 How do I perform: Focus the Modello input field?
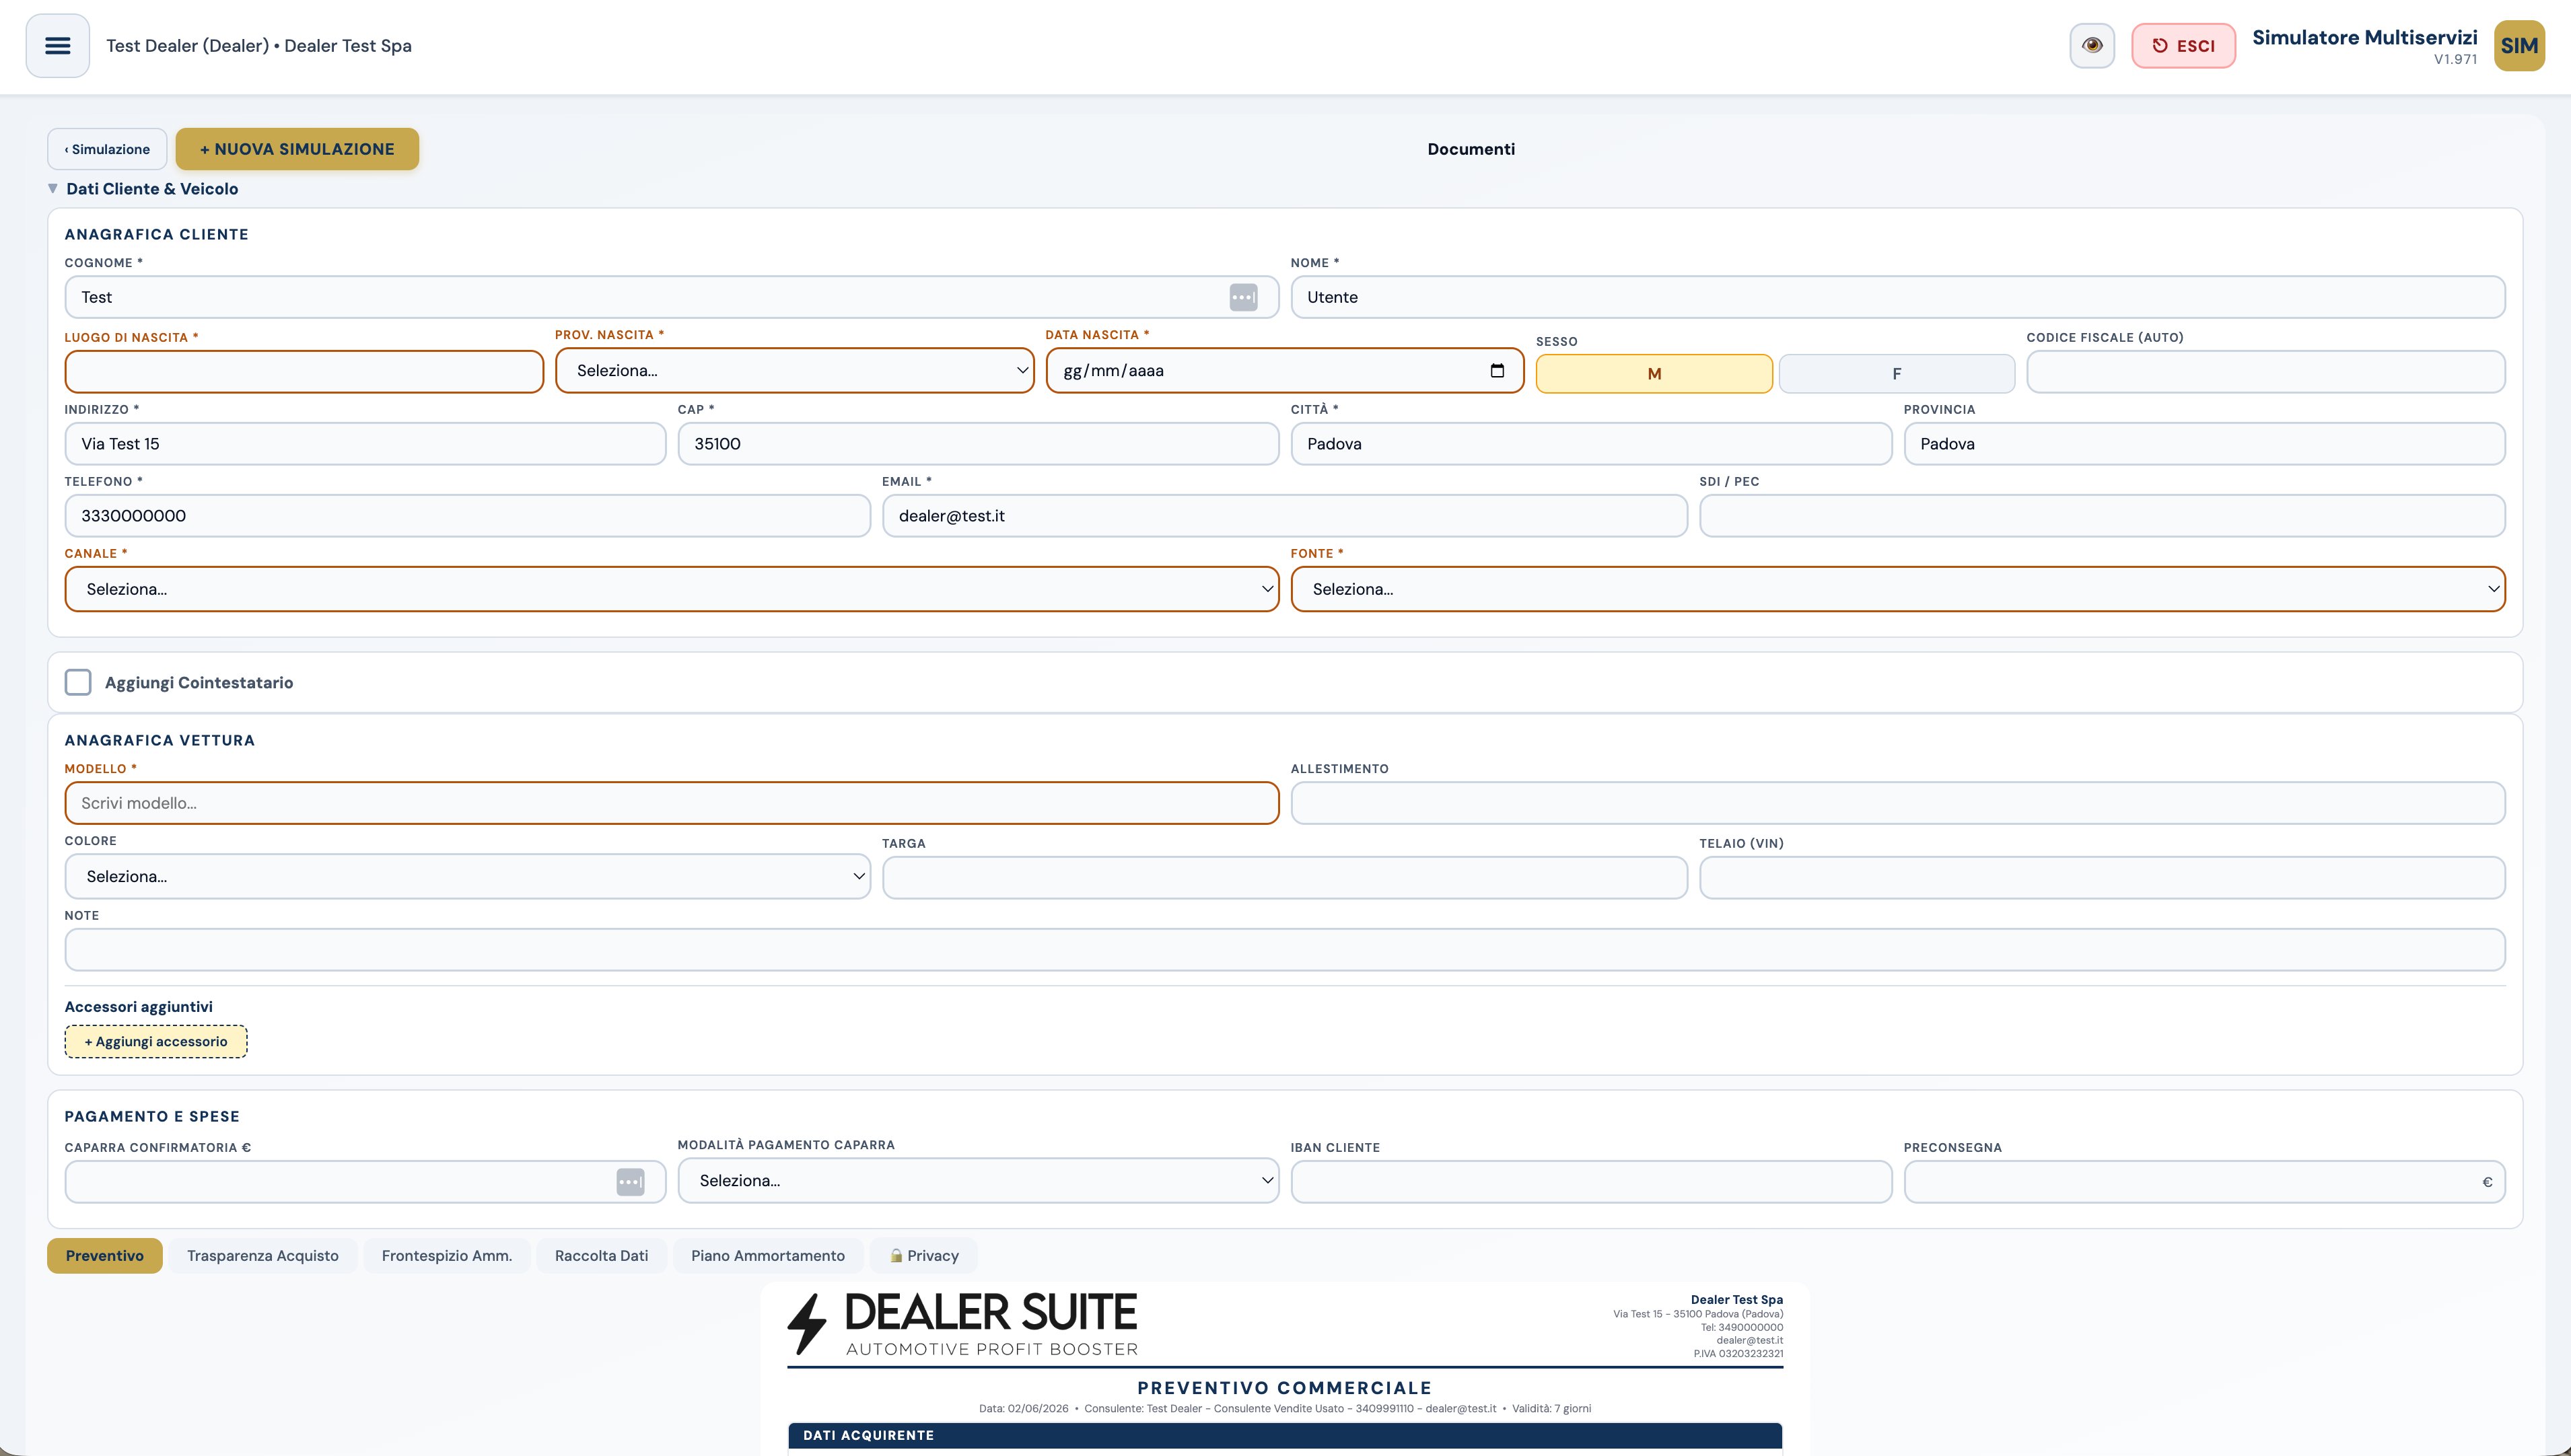(x=672, y=803)
